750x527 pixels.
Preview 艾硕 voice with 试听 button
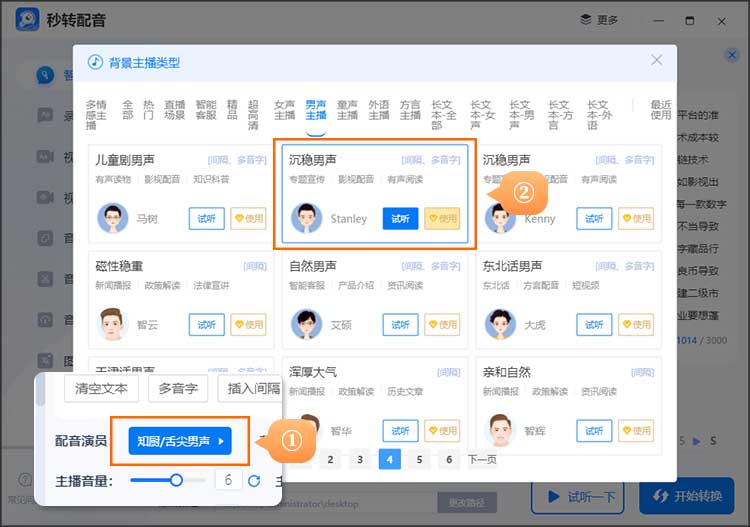coord(400,325)
